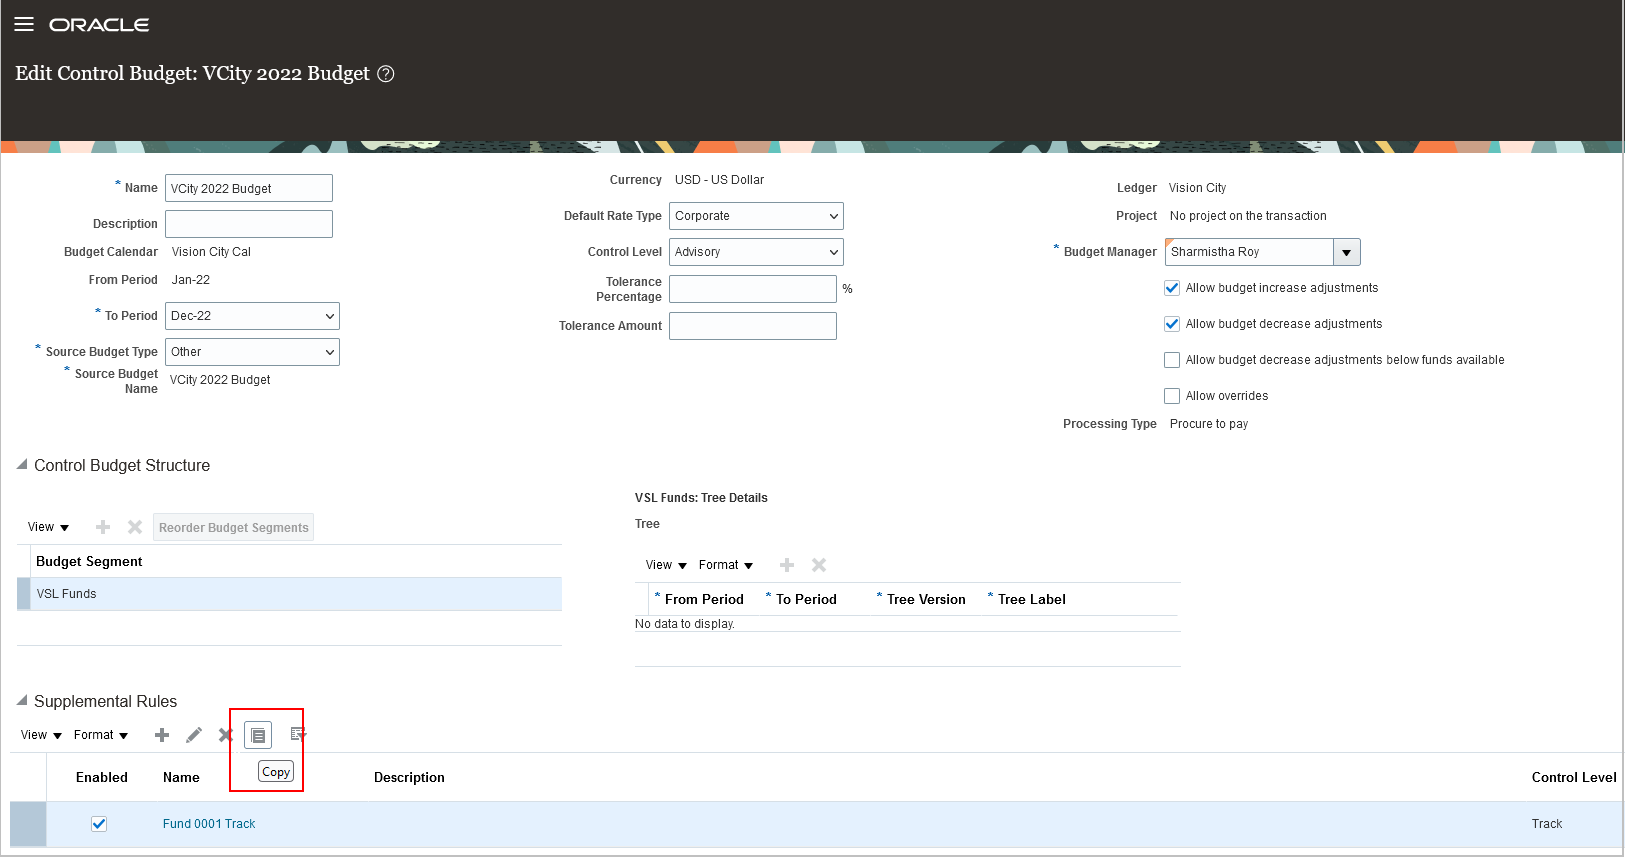Select row handle of Fund 0001 Track
Image resolution: width=1625 pixels, height=859 pixels.
pyautogui.click(x=28, y=824)
